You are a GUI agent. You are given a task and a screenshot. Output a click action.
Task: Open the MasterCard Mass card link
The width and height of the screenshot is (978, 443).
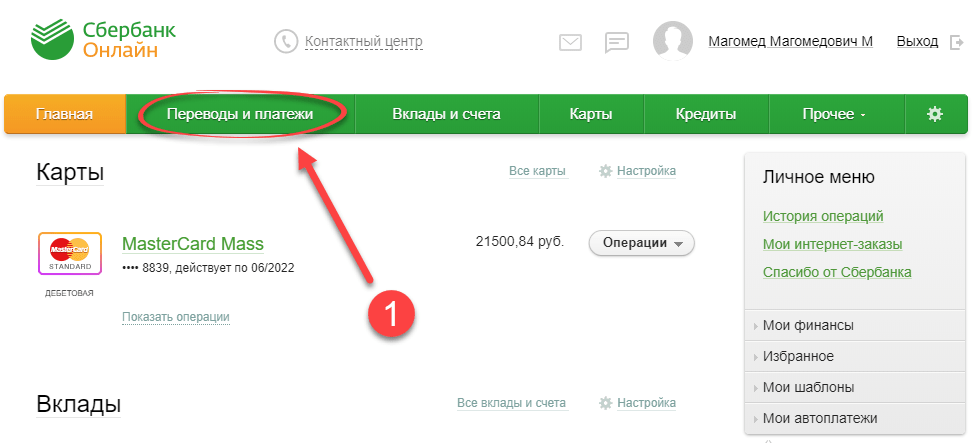193,243
